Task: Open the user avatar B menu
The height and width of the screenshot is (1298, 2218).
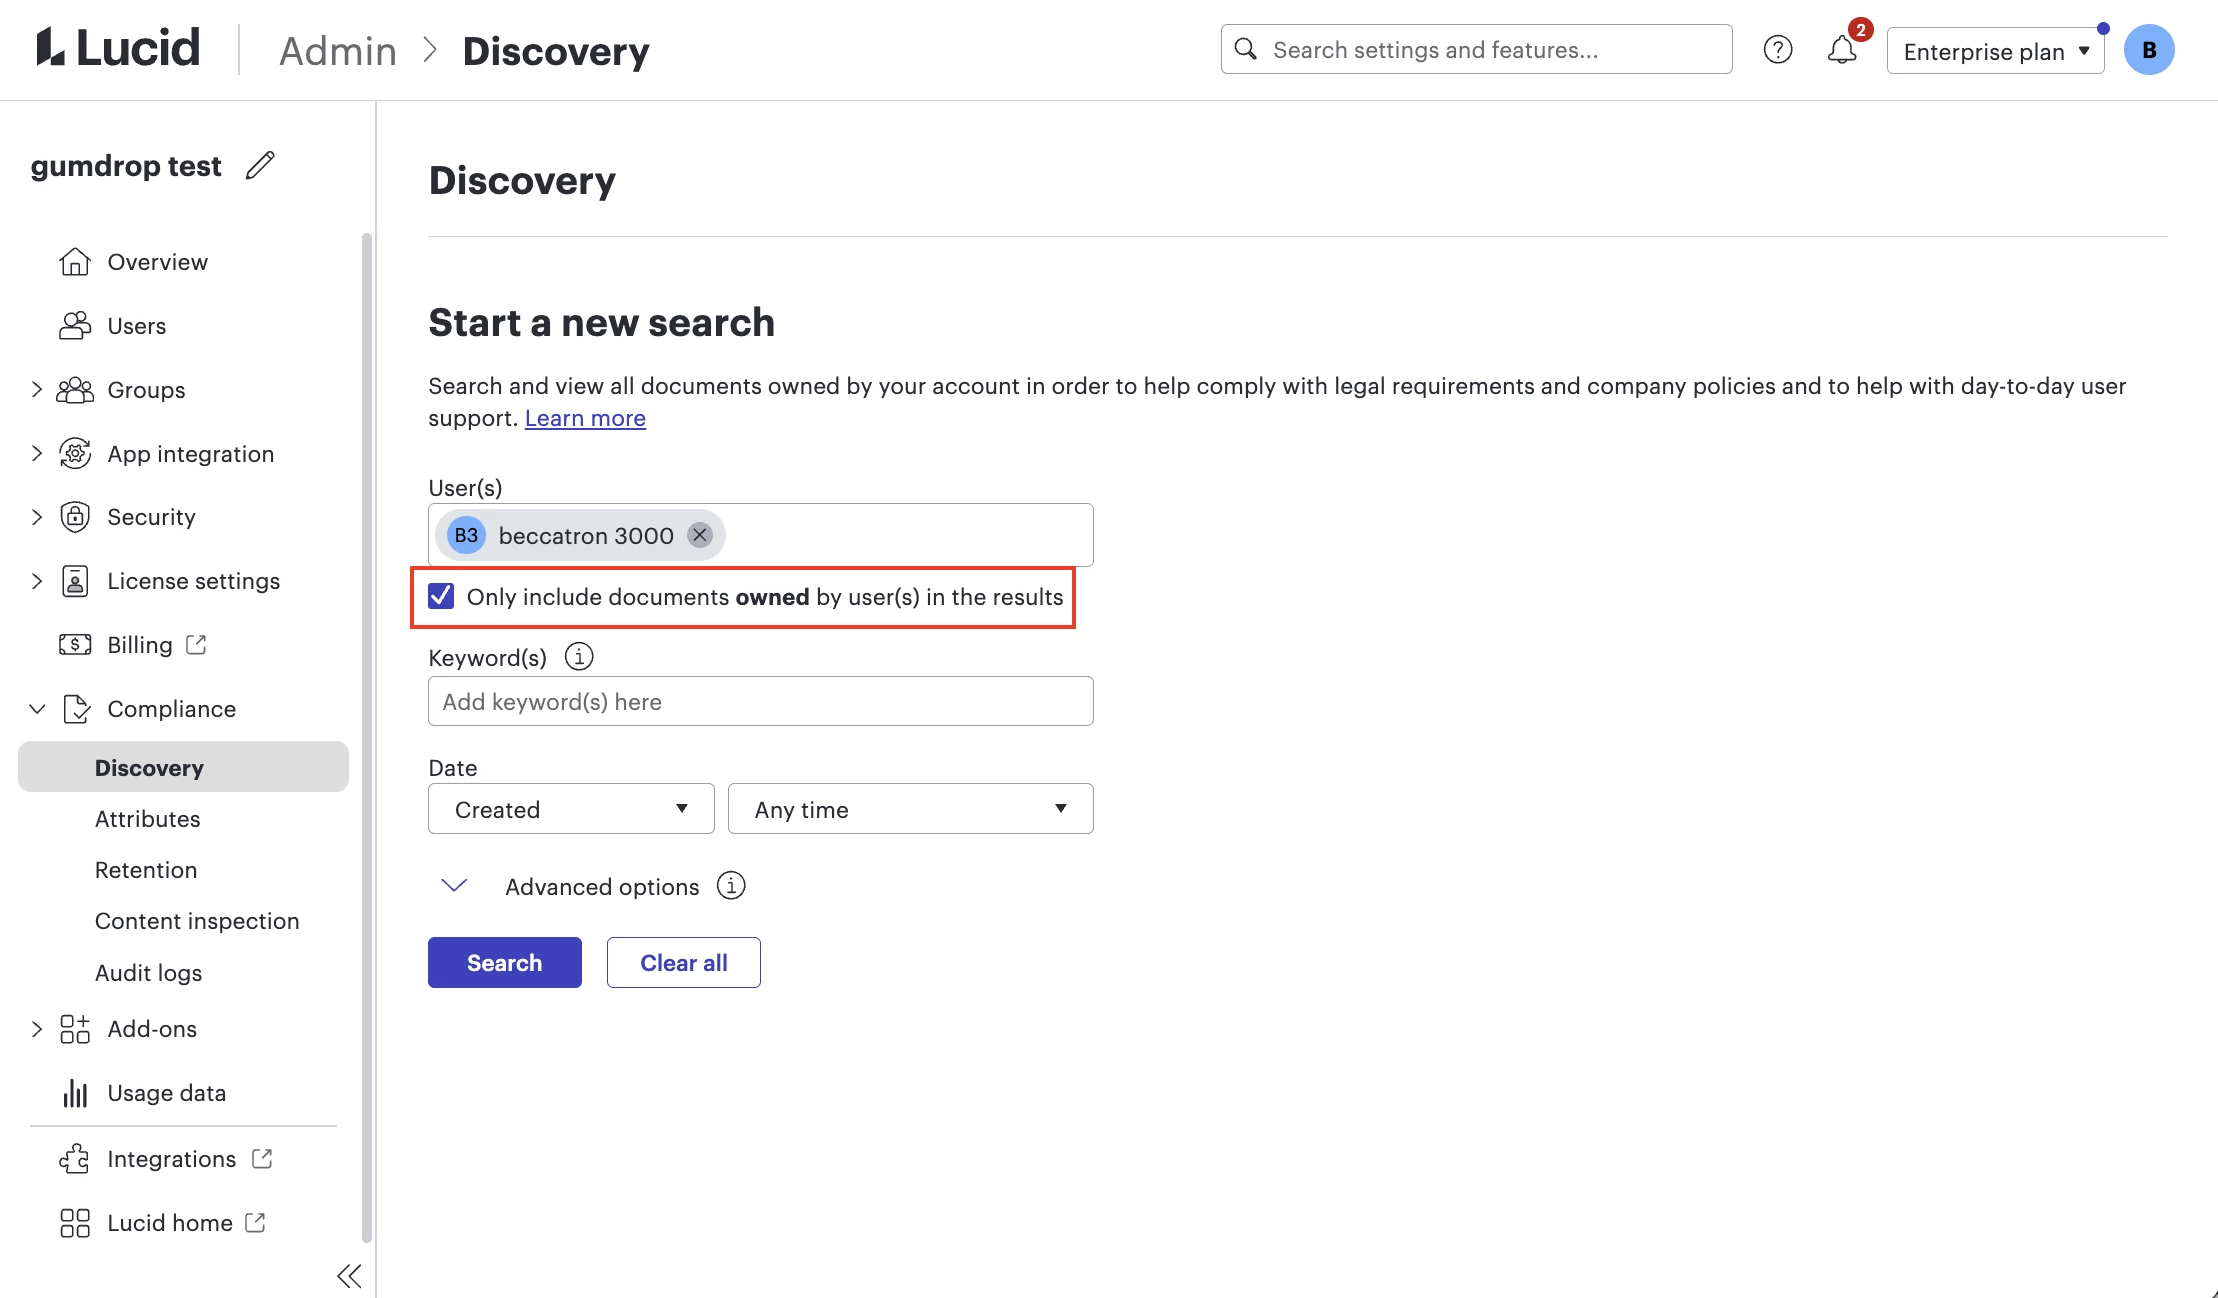Action: tap(2148, 50)
